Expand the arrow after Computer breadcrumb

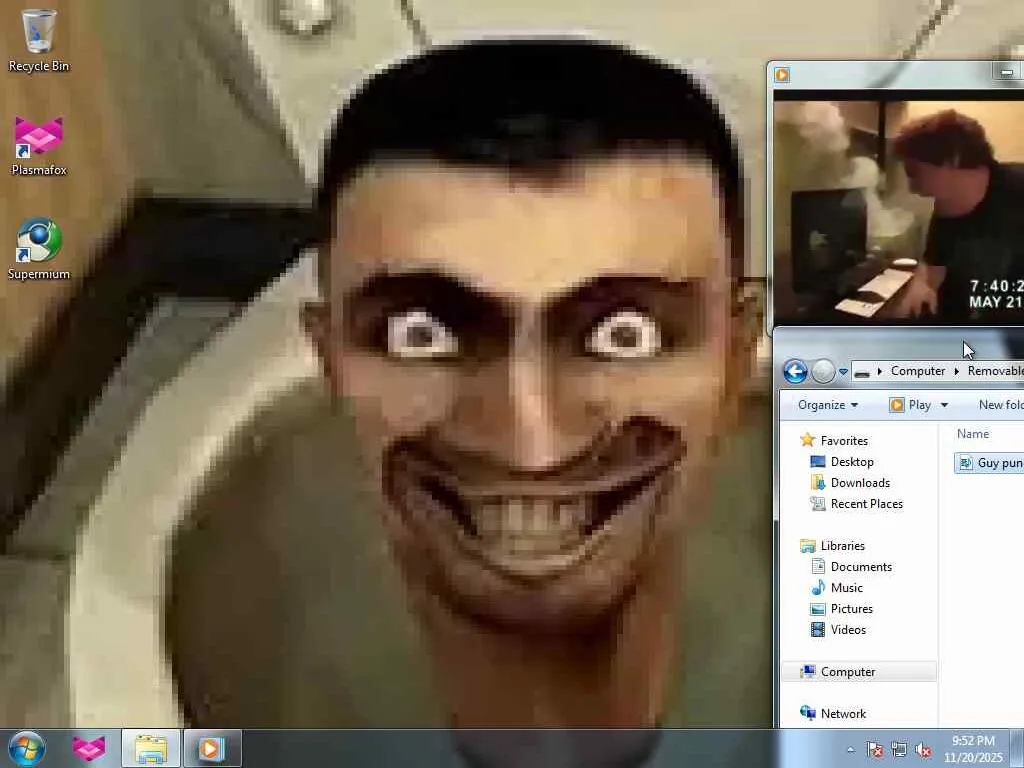[x=957, y=371]
